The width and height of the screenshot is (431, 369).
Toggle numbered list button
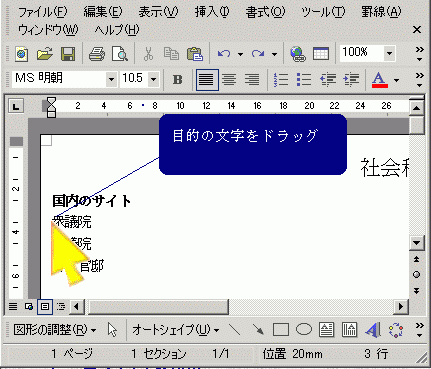281,80
